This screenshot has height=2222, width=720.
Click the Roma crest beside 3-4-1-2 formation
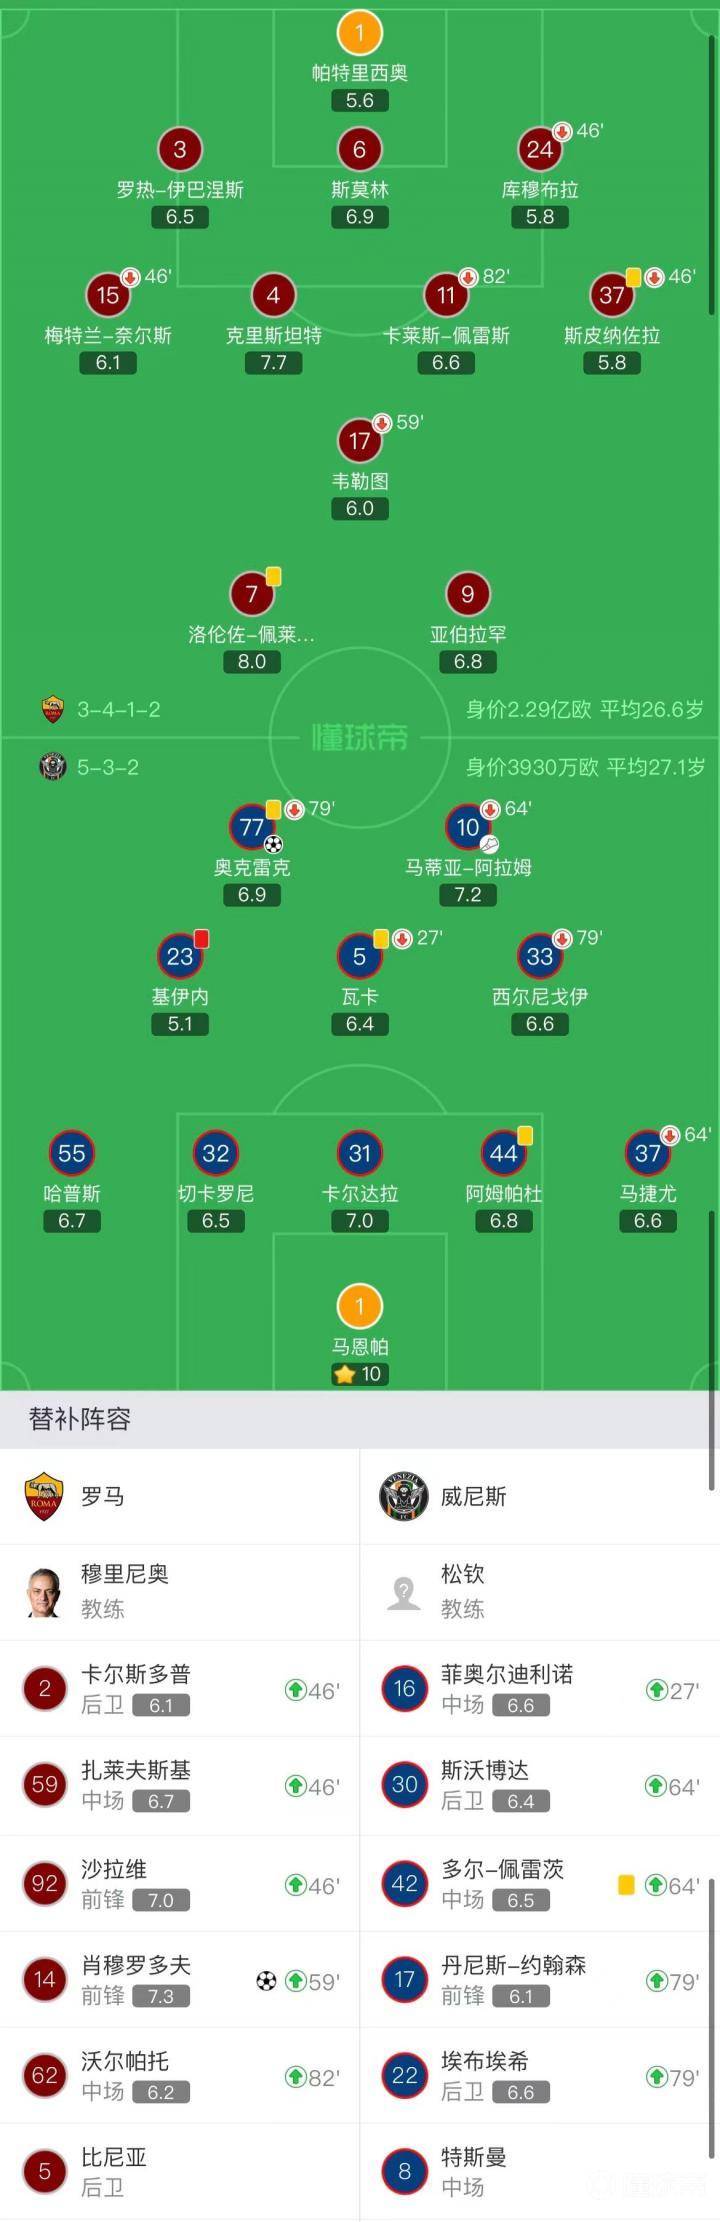53,709
